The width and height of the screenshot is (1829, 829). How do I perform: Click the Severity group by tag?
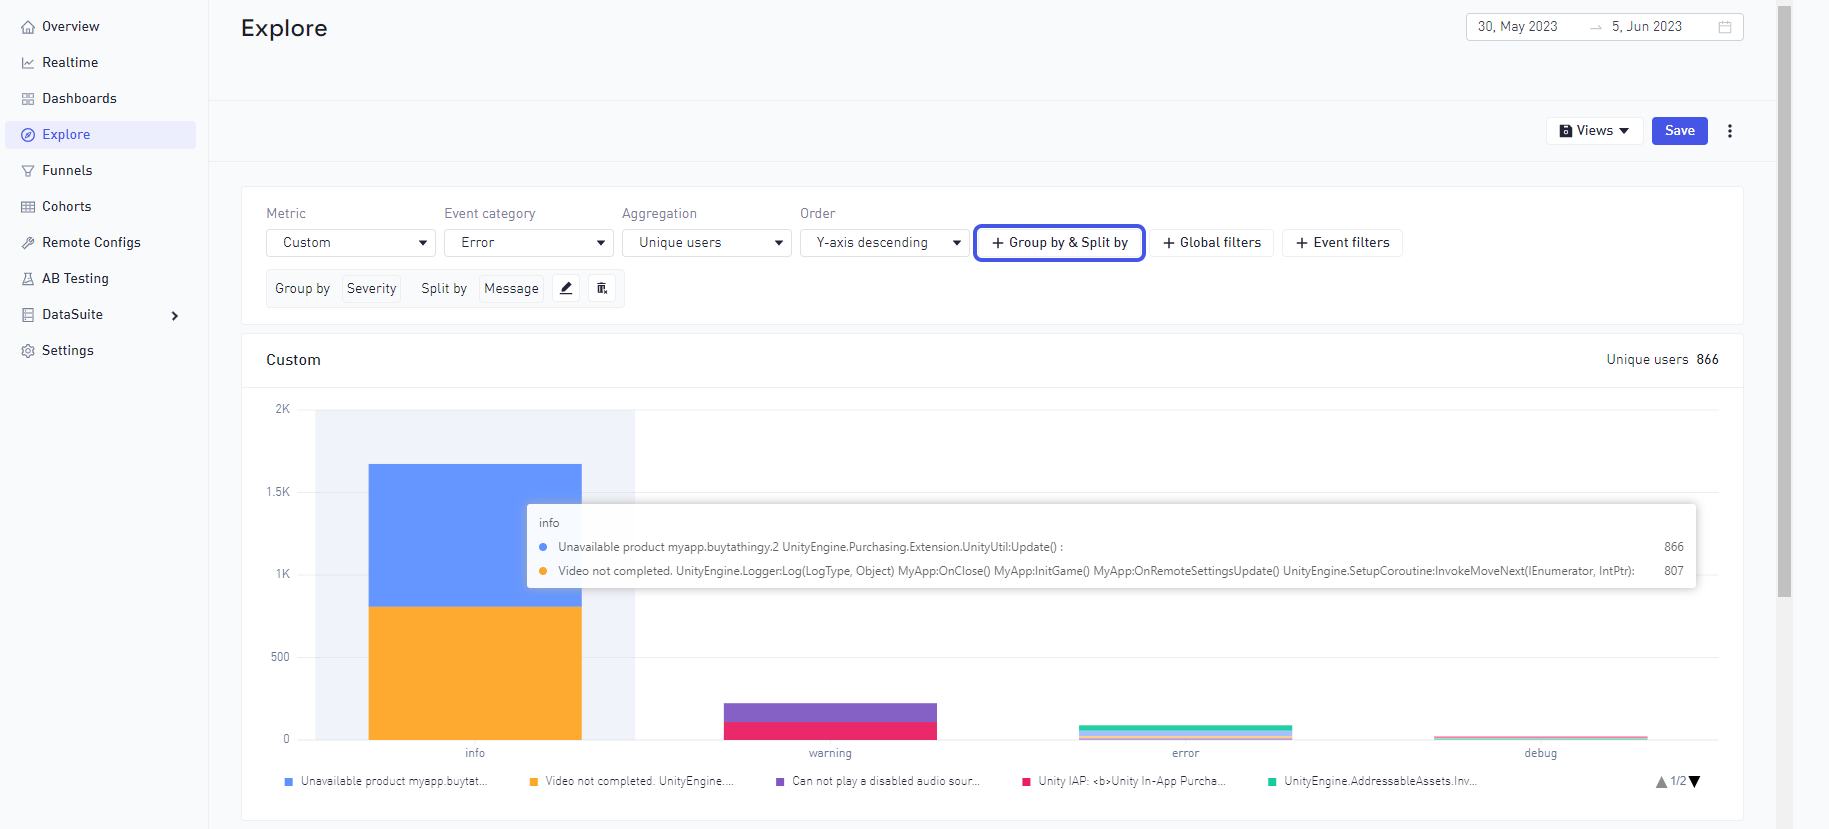(371, 289)
